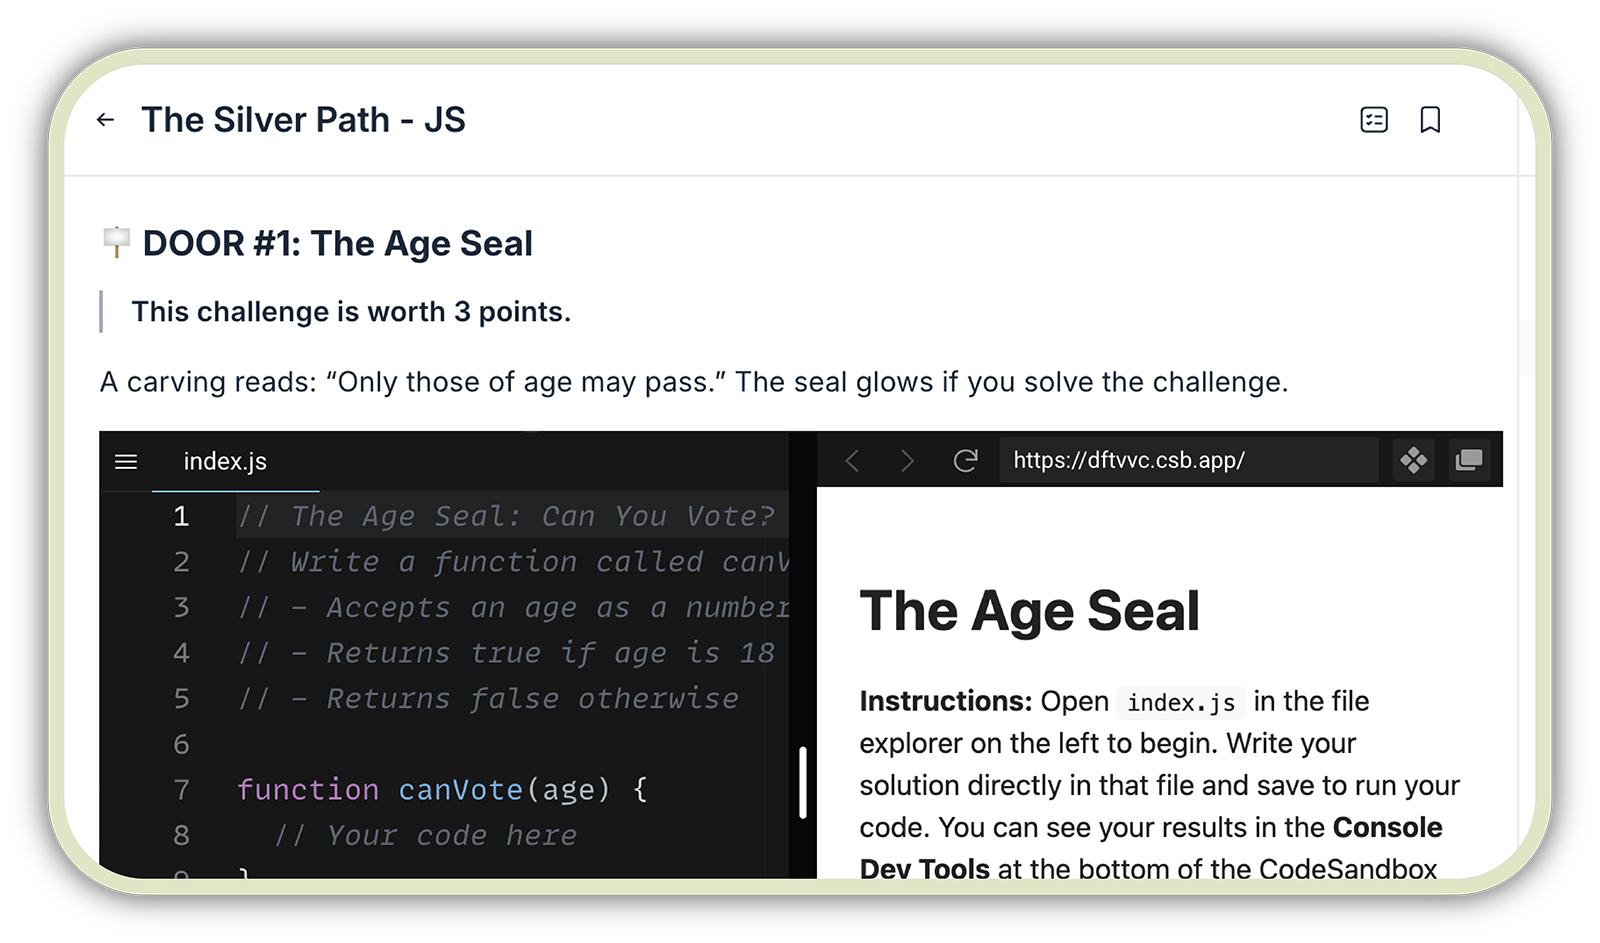Click the "DOOR #1: The Age Seal" heading
Screen dimensions: 1600x943
[337, 243]
